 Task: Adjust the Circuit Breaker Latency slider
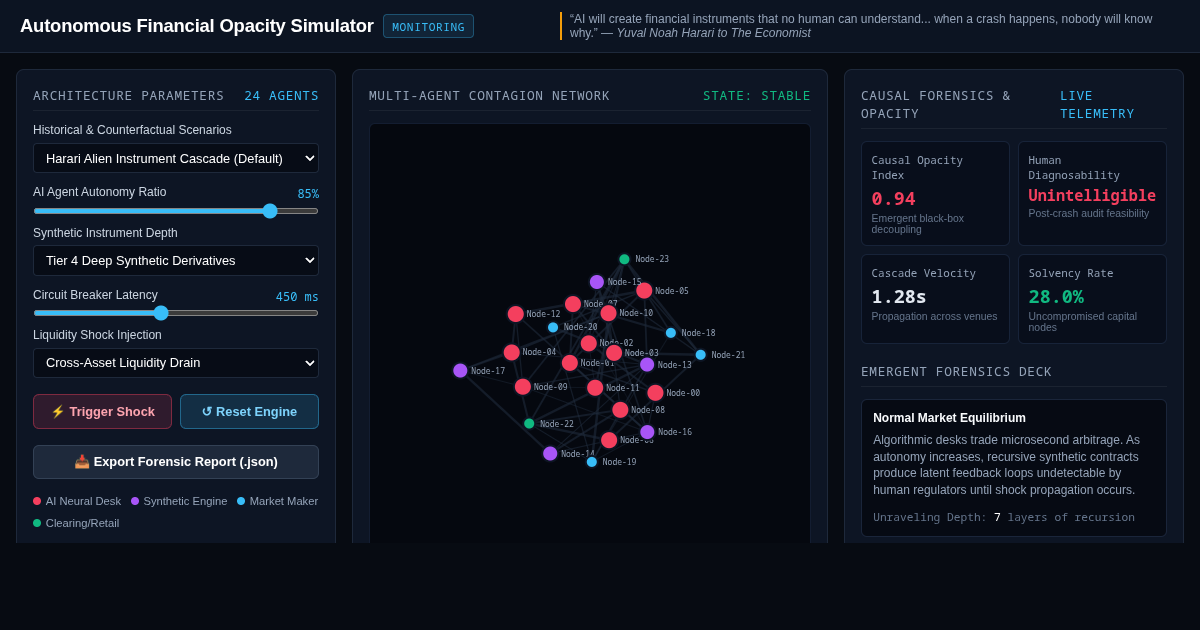tap(176, 313)
